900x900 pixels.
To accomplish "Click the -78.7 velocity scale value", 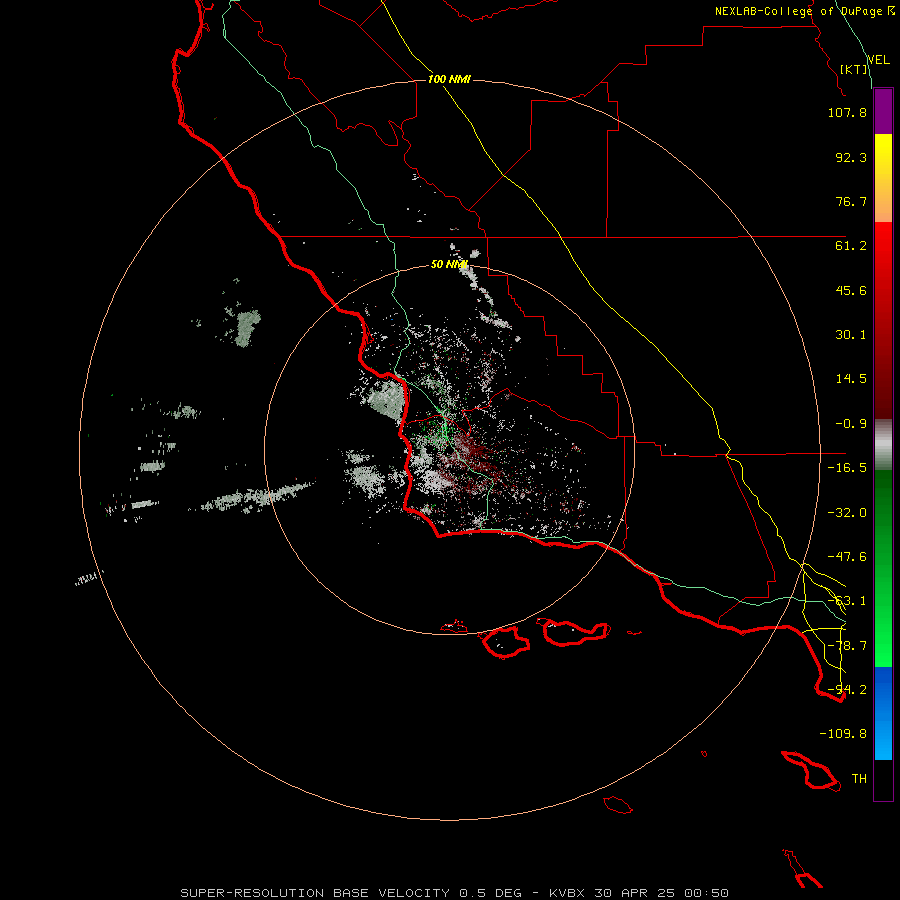I will click(847, 646).
